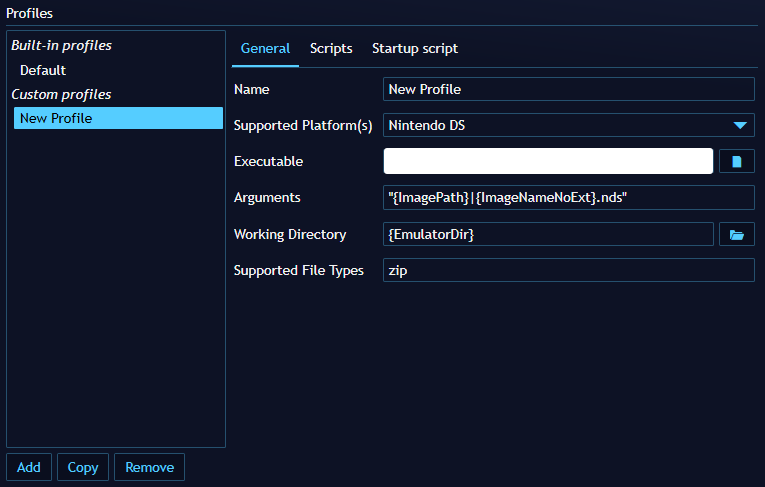Click the Profiles section title
The width and height of the screenshot is (765, 487).
pos(29,13)
